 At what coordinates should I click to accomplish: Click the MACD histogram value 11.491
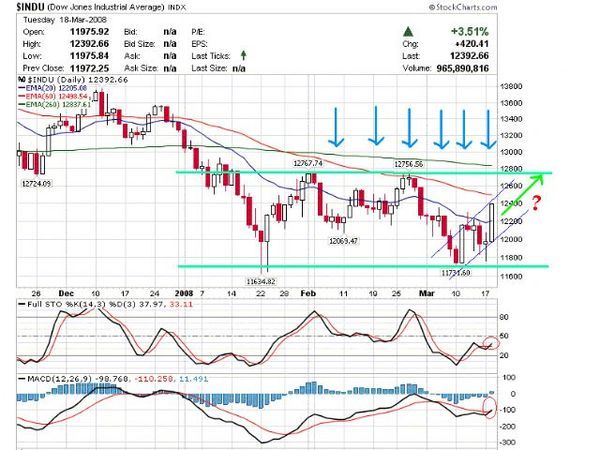click(x=194, y=379)
